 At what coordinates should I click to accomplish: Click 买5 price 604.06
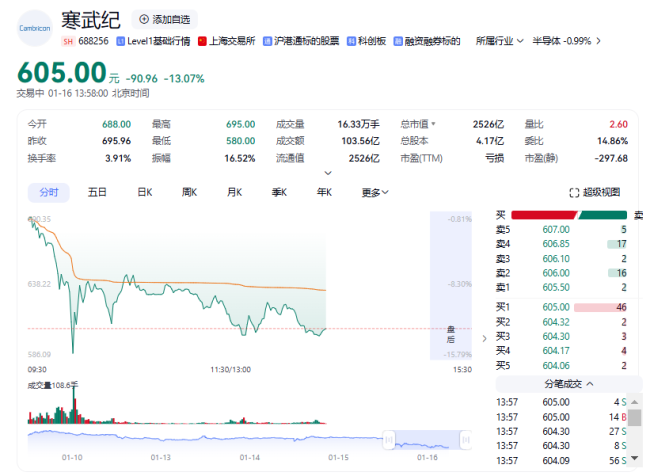coord(556,366)
